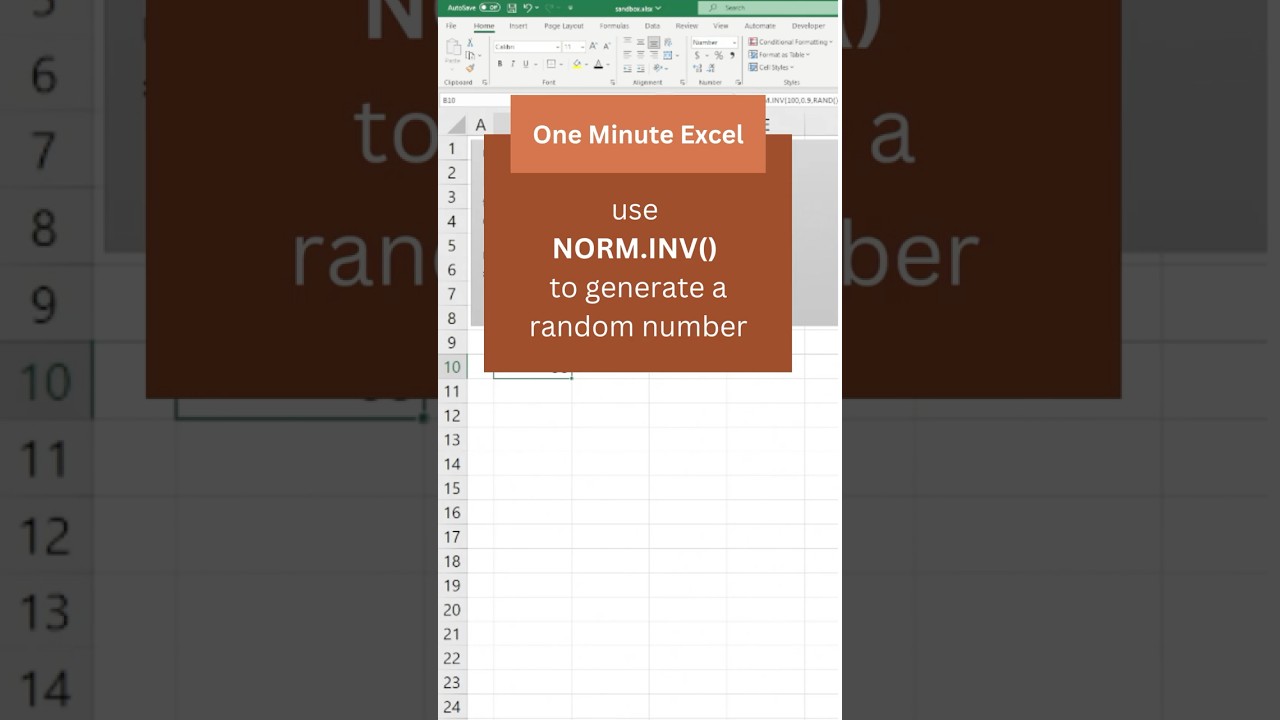The height and width of the screenshot is (720, 1280).
Task: Click Increase Decimal icon
Action: pos(698,68)
